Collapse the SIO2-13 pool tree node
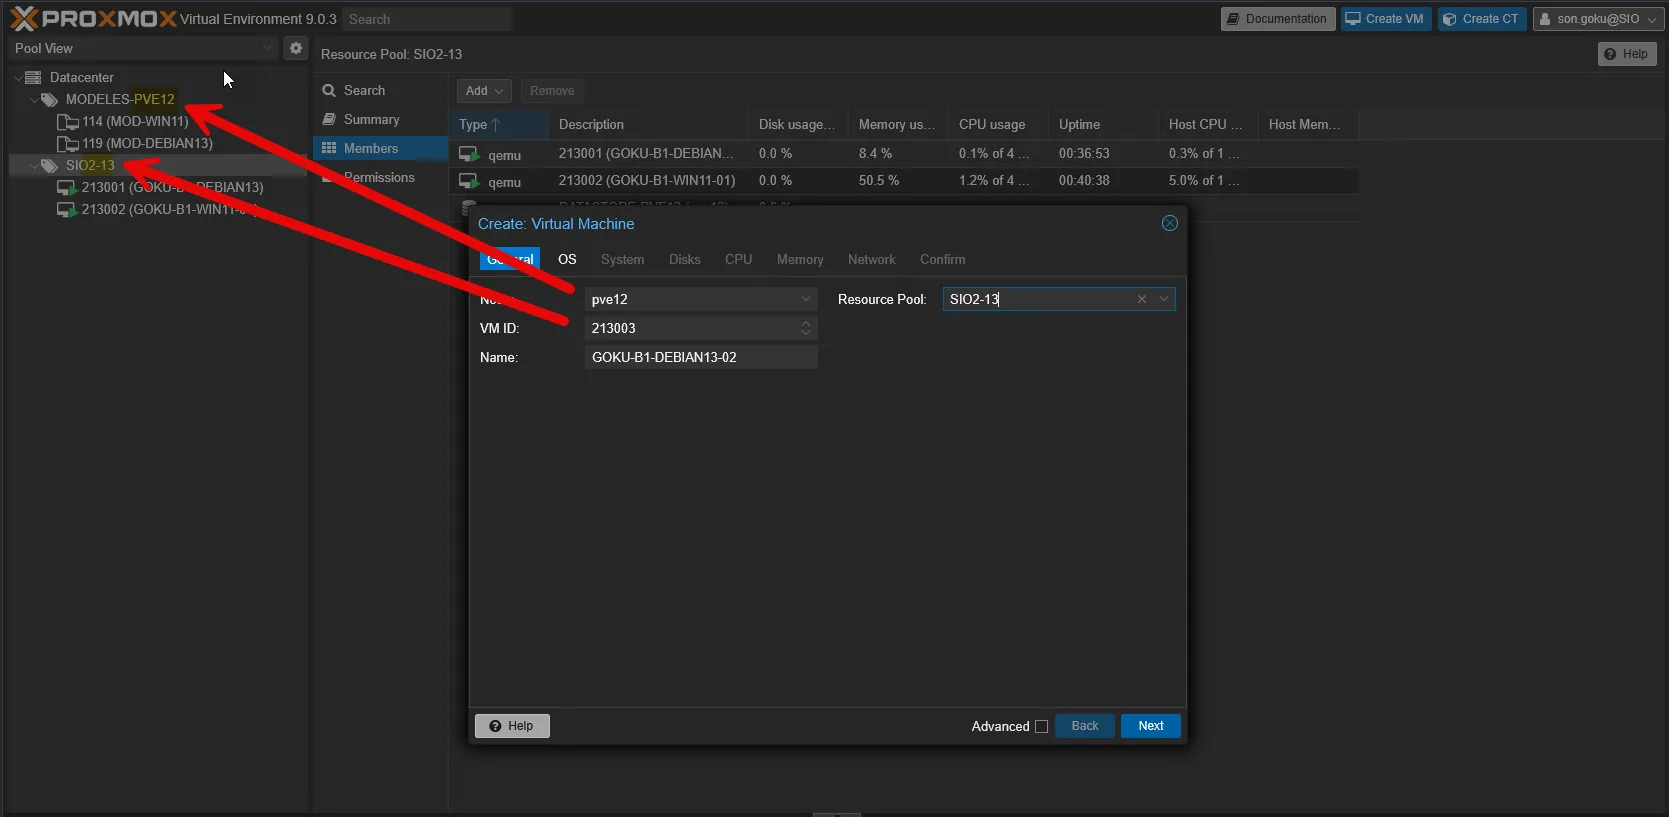Viewport: 1669px width, 817px height. [x=34, y=166]
